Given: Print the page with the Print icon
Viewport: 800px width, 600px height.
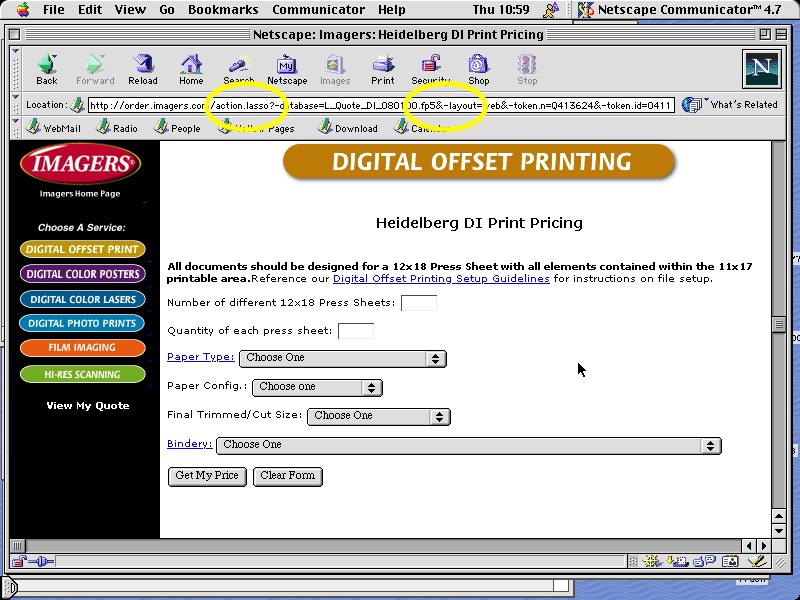Looking at the screenshot, I should (383, 69).
